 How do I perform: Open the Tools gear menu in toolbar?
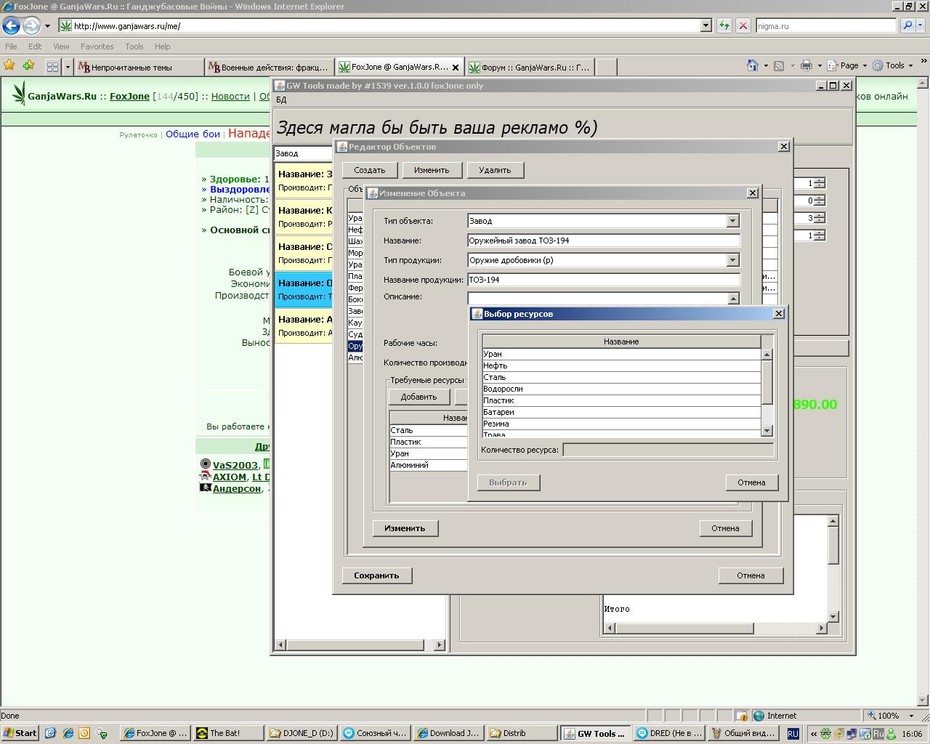(892, 65)
